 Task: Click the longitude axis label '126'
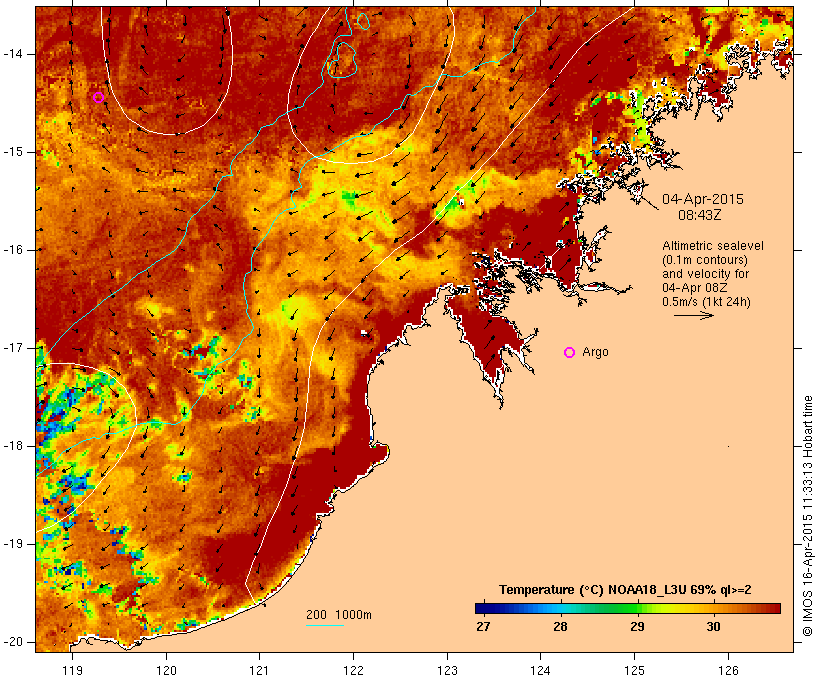point(728,670)
